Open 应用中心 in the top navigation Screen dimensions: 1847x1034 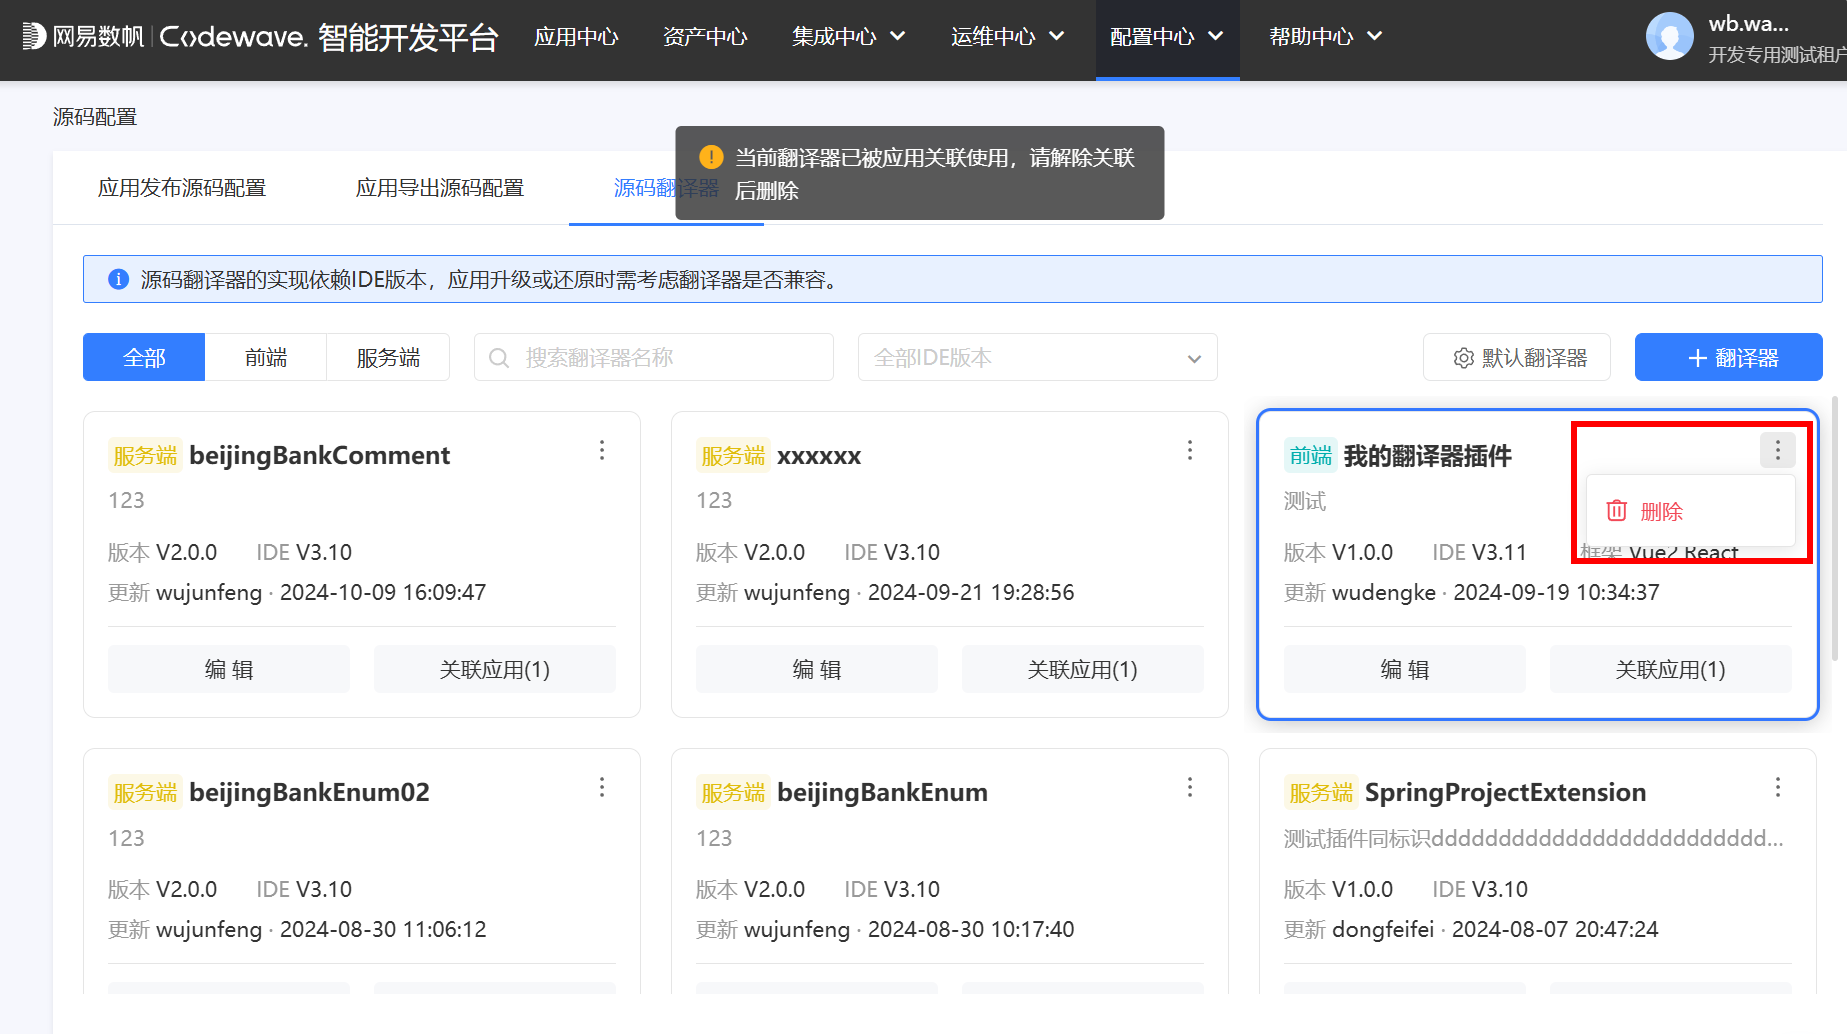(576, 37)
